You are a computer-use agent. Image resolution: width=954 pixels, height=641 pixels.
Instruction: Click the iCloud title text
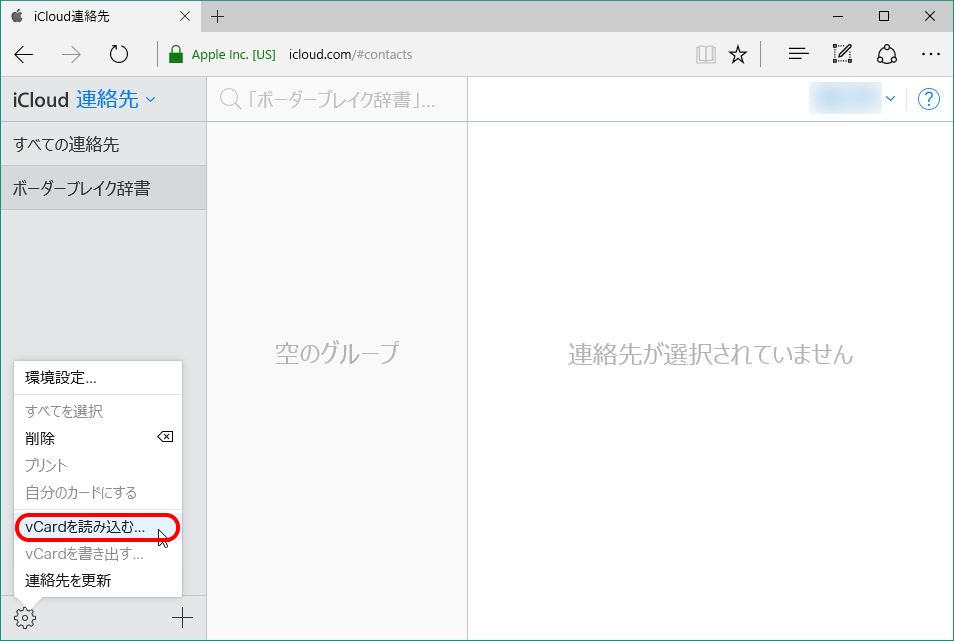tap(41, 100)
